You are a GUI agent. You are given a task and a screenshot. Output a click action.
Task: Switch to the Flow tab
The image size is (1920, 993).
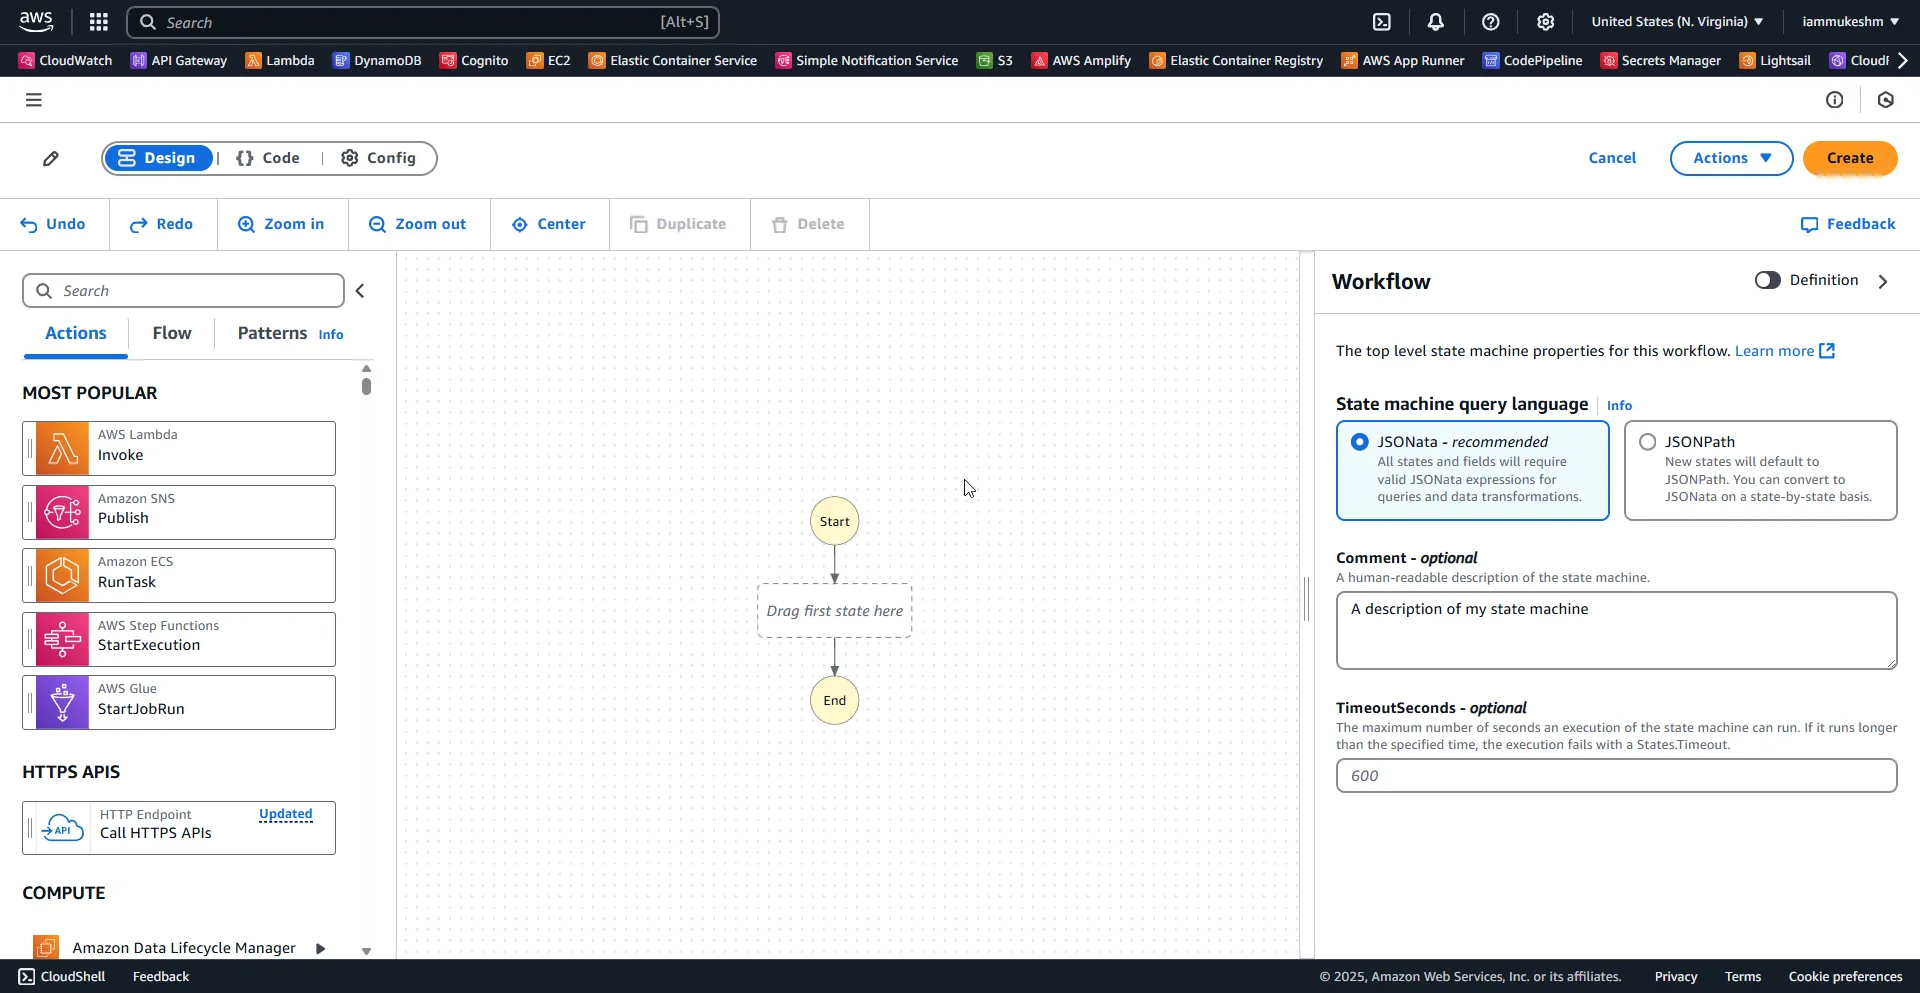click(172, 334)
